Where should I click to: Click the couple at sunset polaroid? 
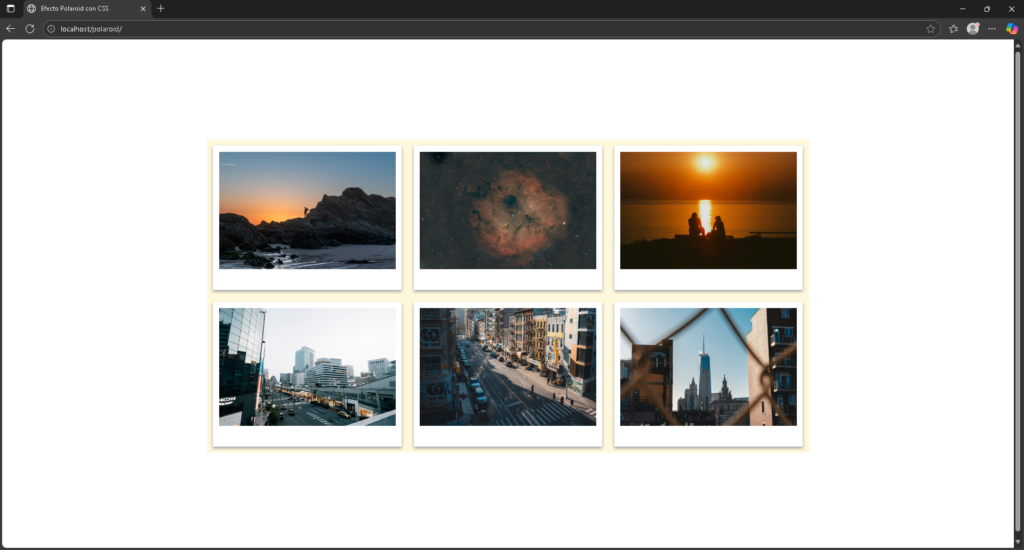click(708, 218)
